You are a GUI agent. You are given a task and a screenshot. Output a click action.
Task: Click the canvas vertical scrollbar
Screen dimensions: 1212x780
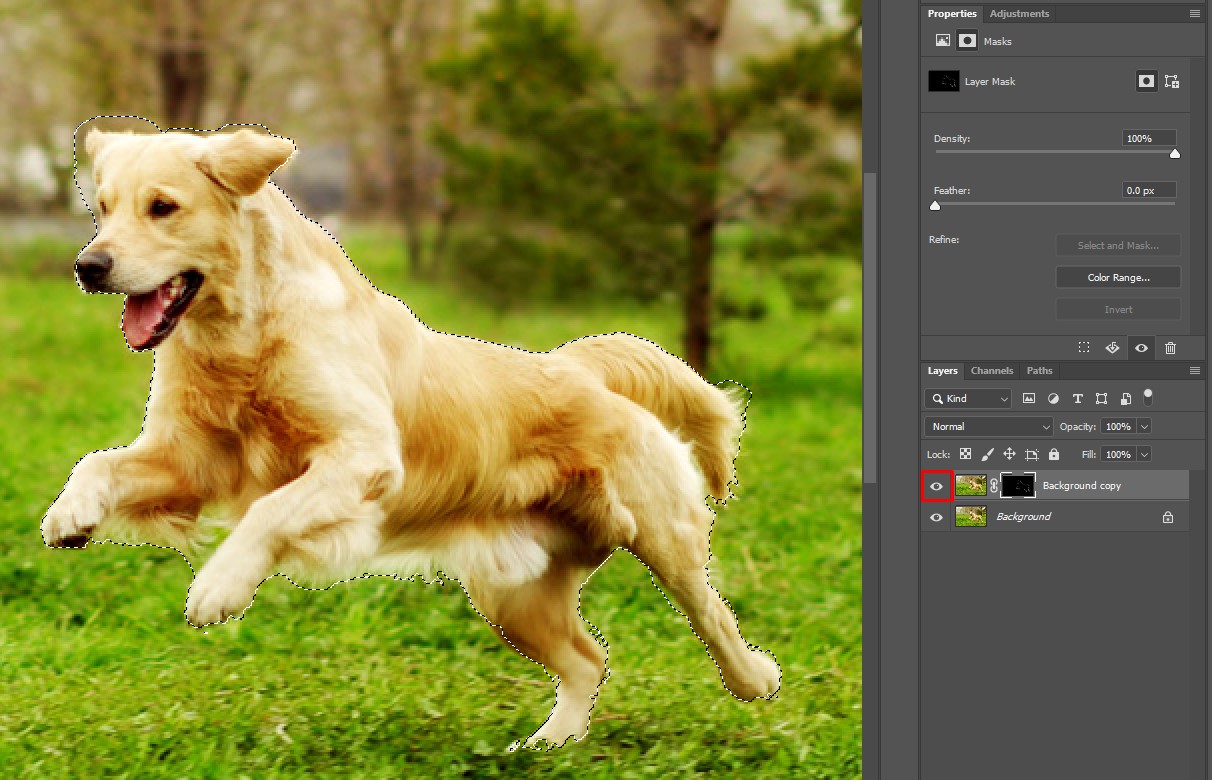[870, 330]
